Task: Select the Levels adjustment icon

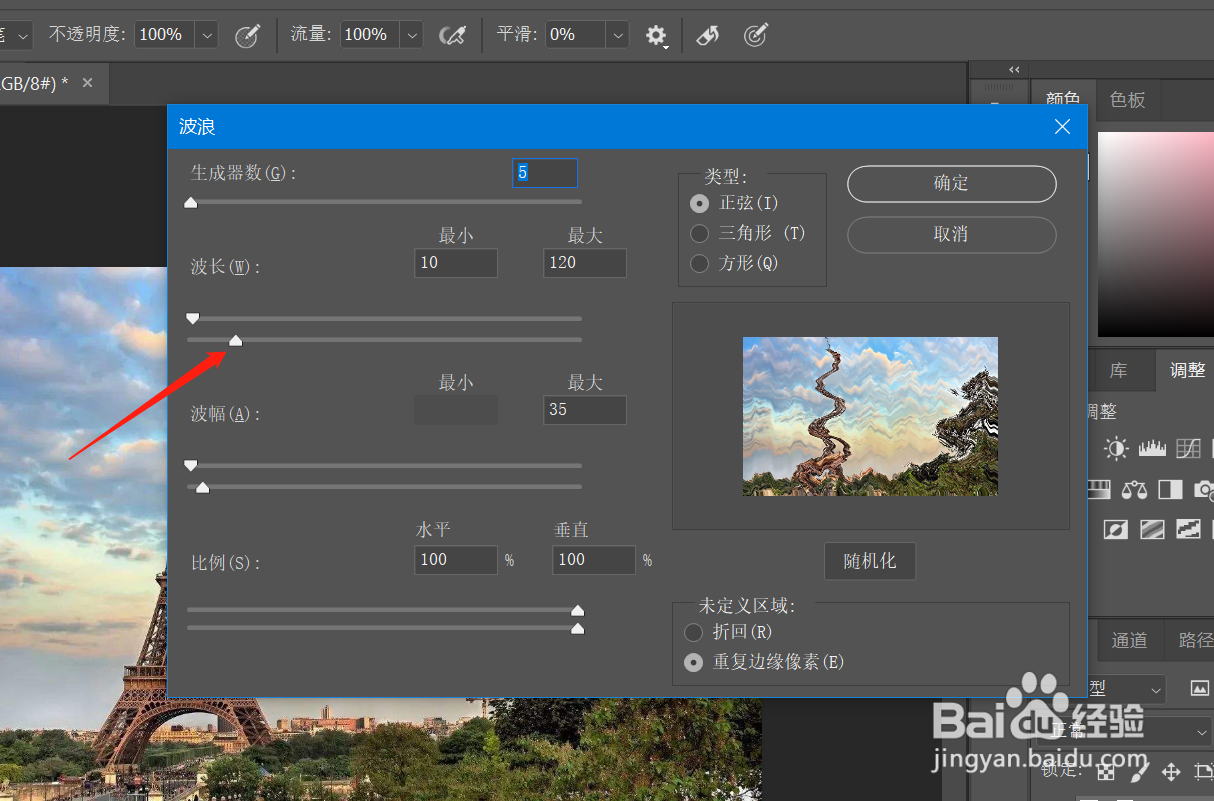Action: pos(1152,448)
